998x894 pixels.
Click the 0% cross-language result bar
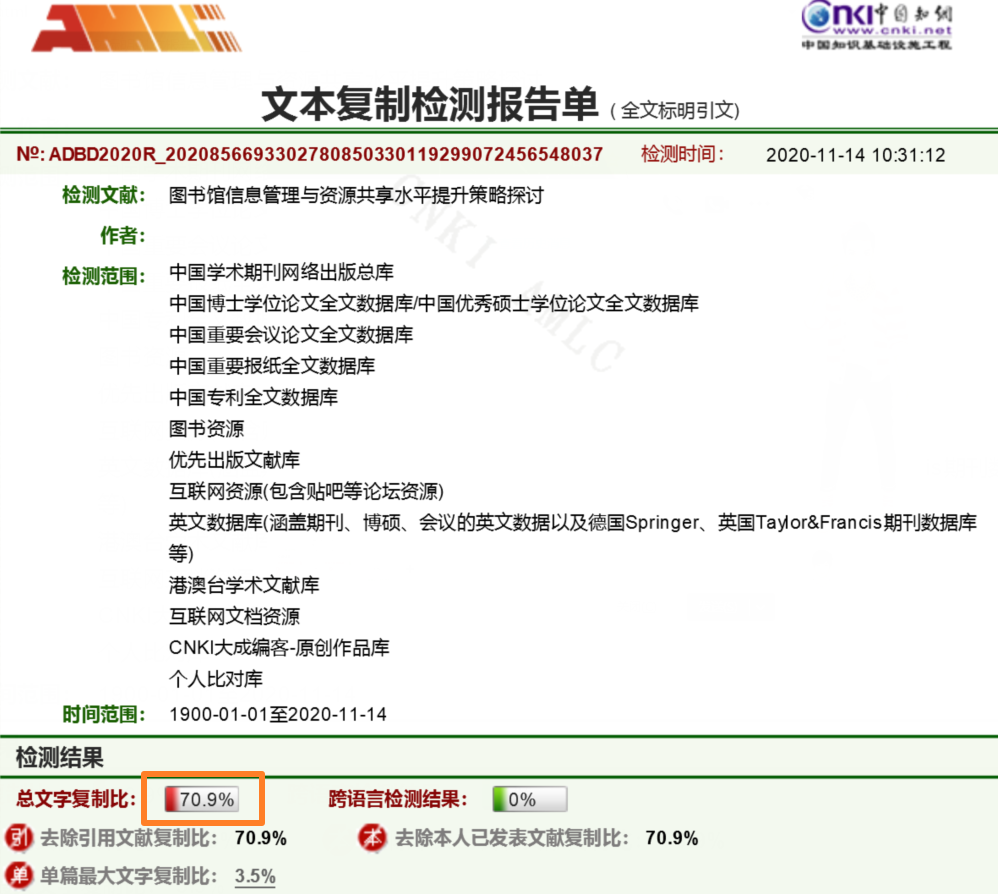click(x=530, y=799)
